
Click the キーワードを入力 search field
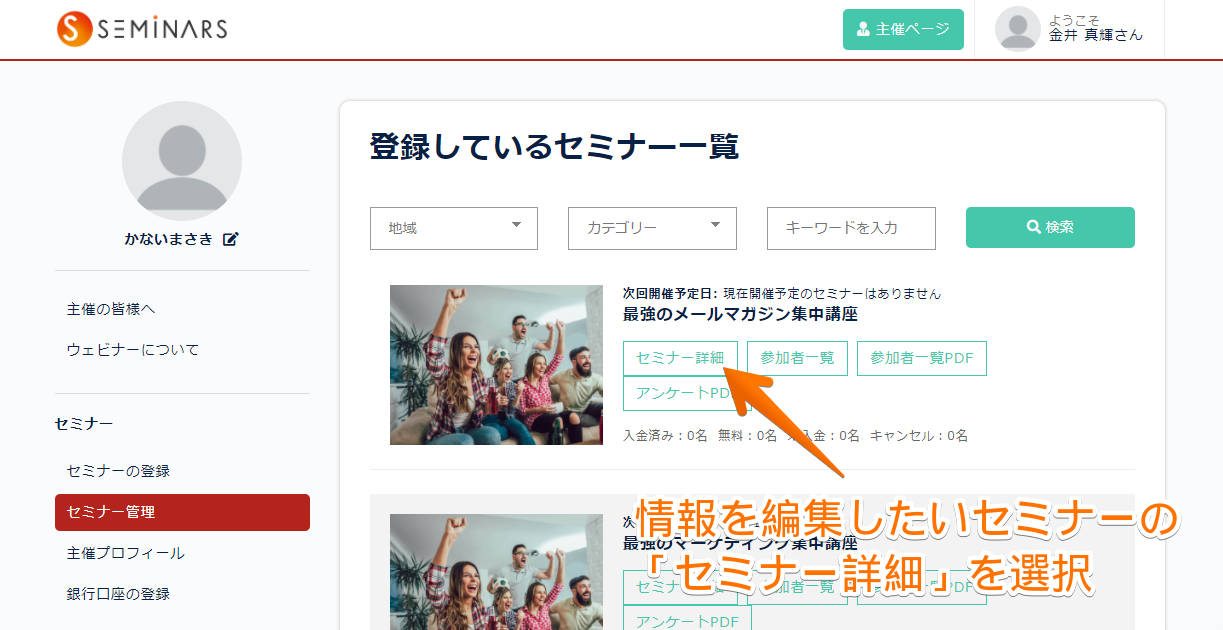pyautogui.click(x=851, y=228)
